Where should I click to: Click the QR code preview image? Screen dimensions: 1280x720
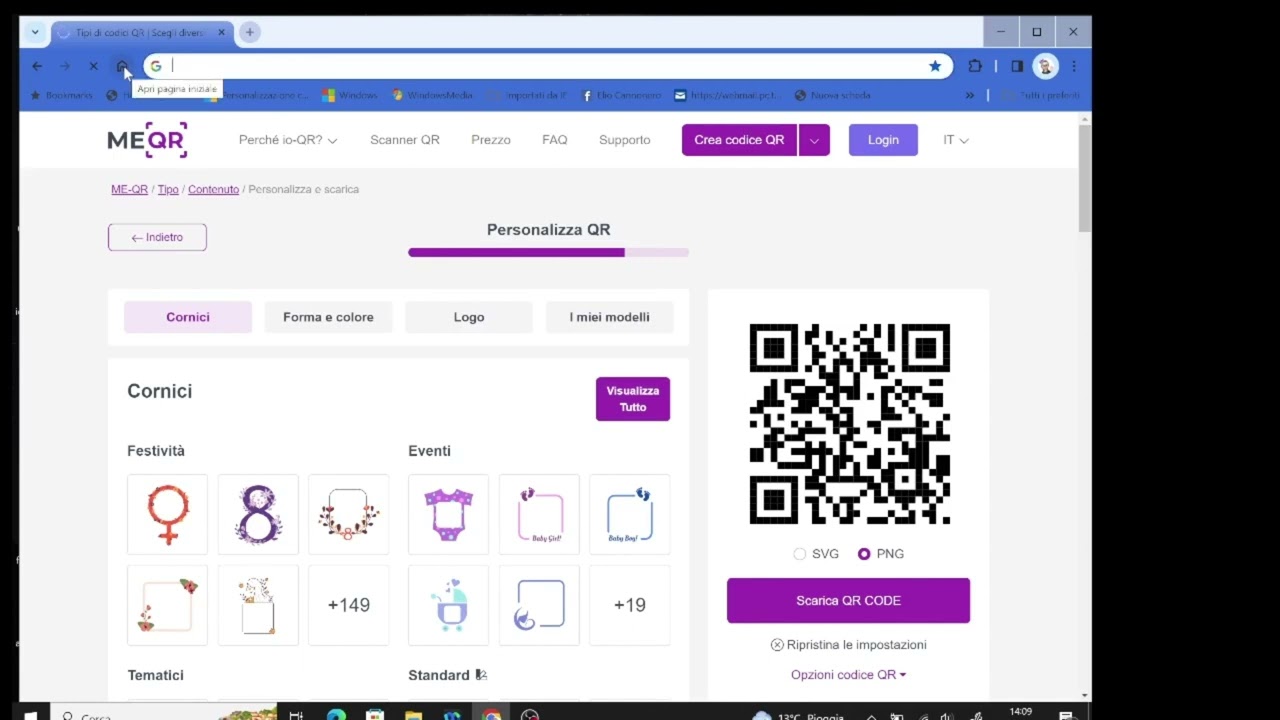coord(849,424)
